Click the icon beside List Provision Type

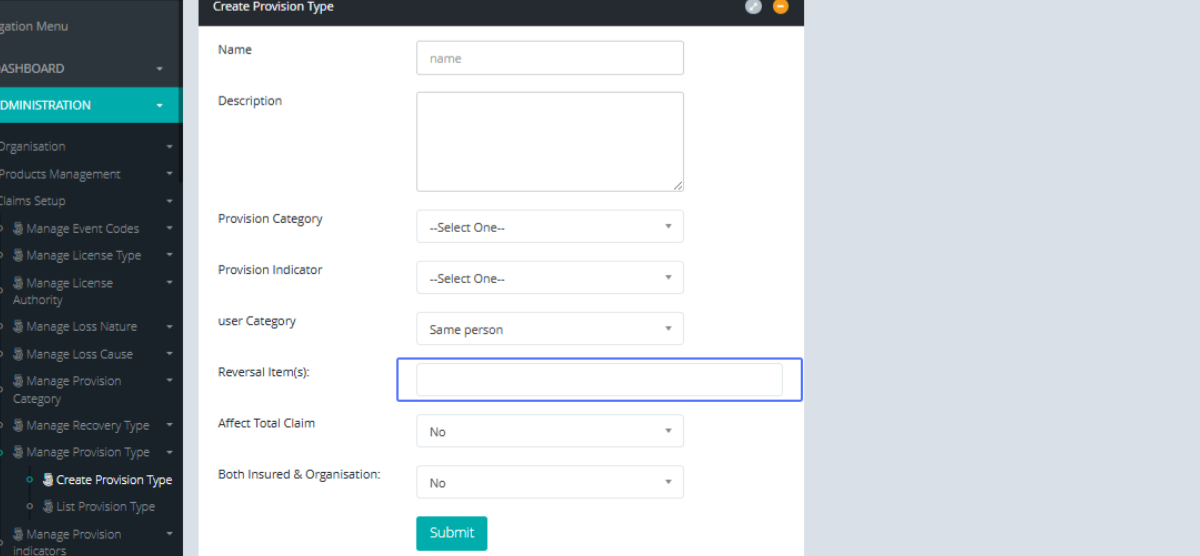[48, 507]
